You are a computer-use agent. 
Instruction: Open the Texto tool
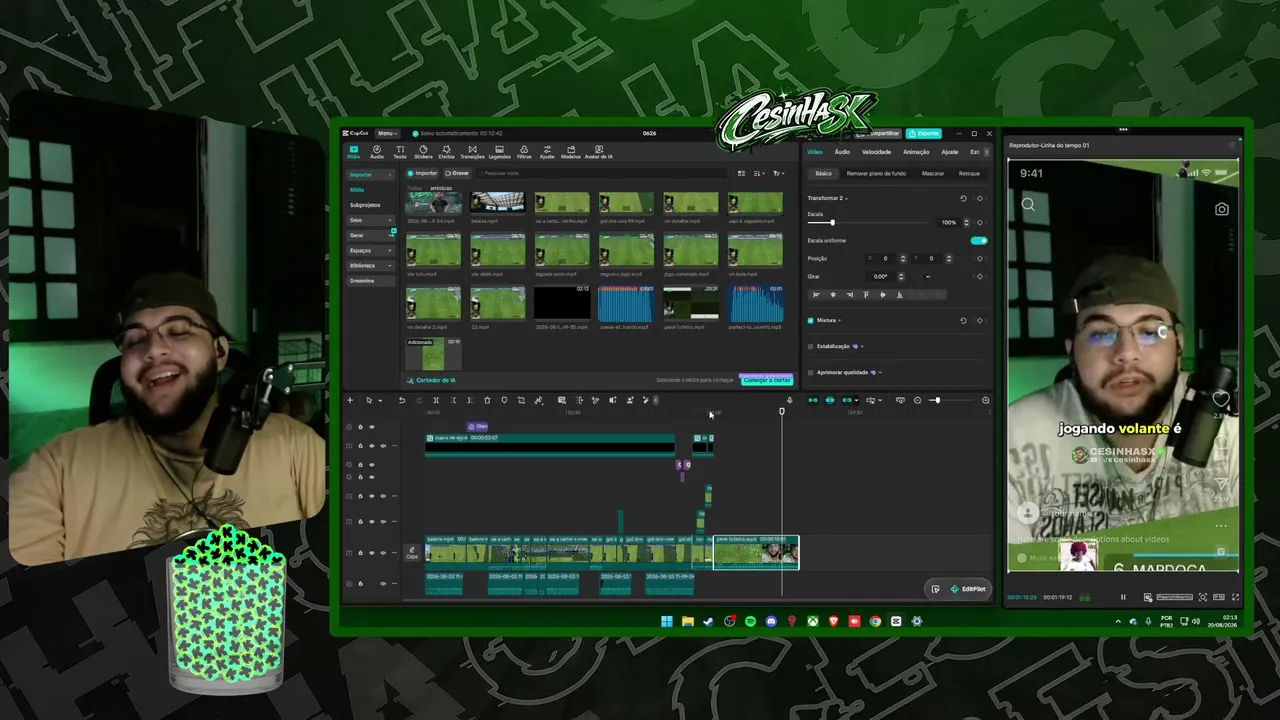[x=400, y=152]
